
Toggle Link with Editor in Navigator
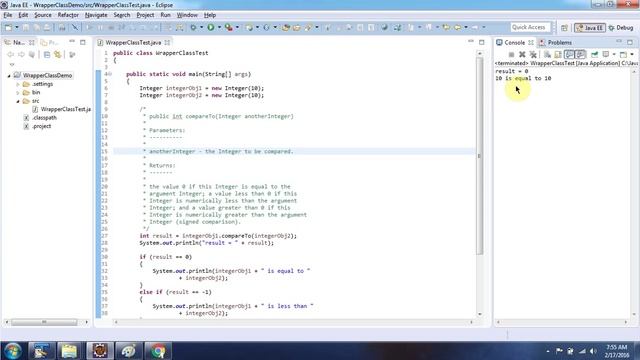click(x=58, y=55)
